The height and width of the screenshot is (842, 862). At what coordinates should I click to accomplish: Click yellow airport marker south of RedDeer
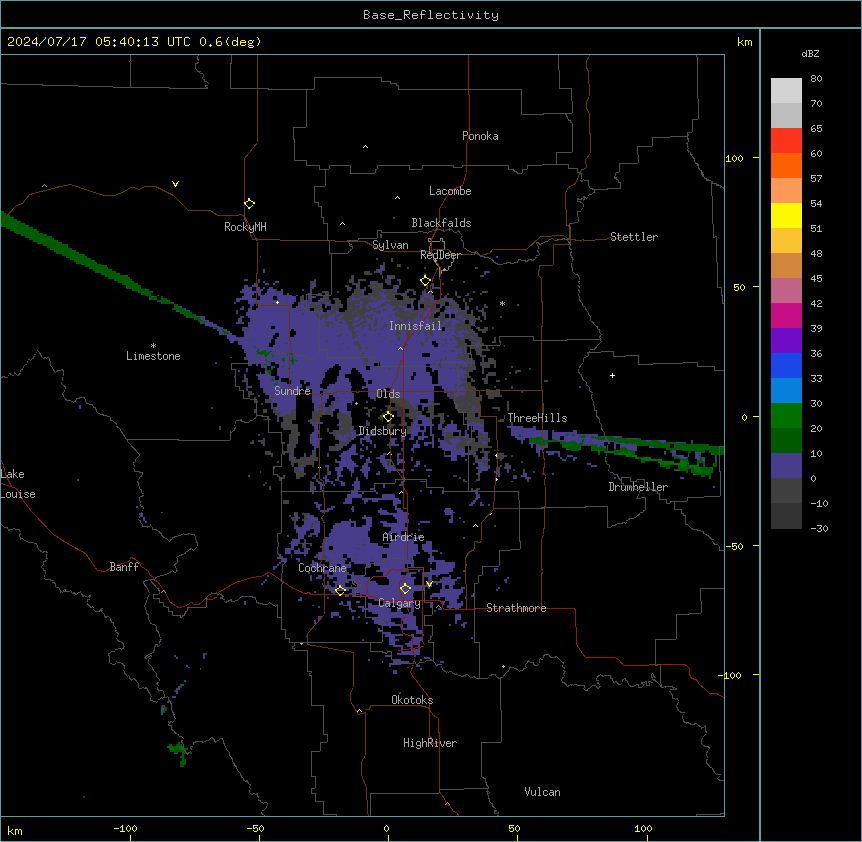[x=426, y=281]
